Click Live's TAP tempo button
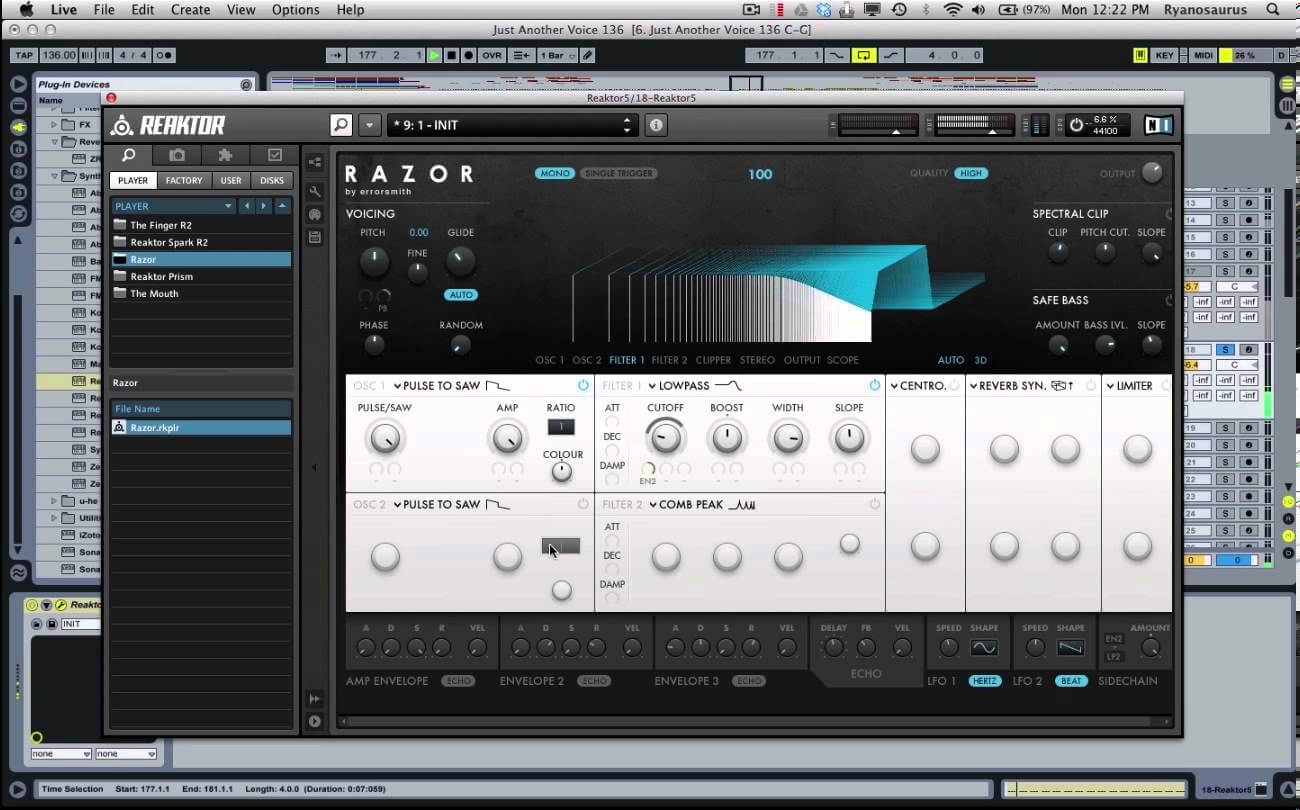Screen dimensions: 1300x810 tap(24, 56)
